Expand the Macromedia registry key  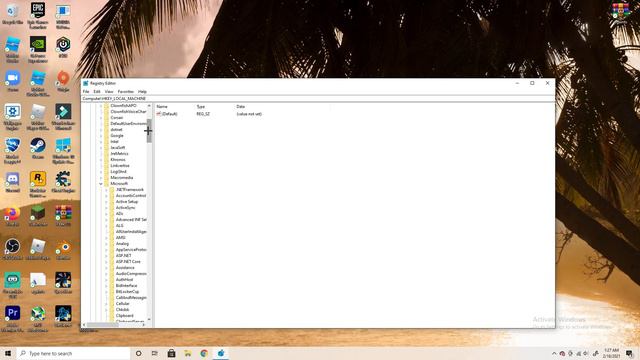point(101,178)
